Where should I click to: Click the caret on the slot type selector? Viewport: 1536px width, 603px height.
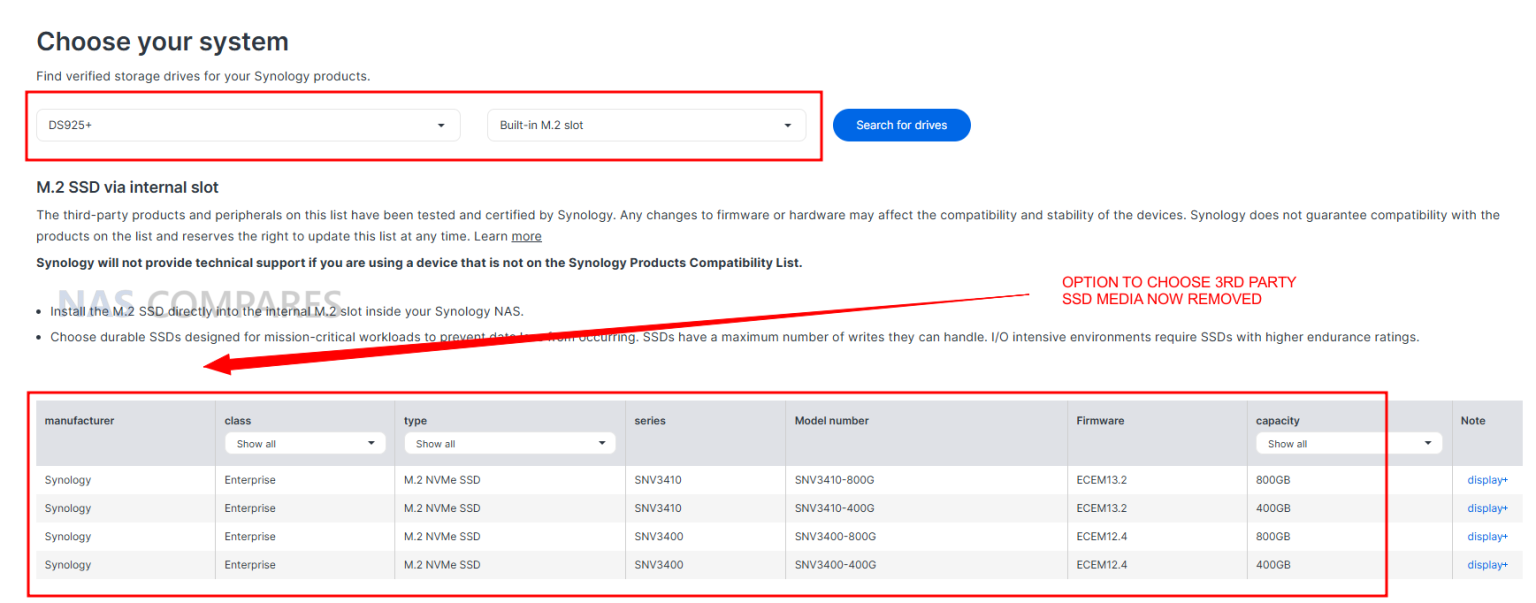tap(786, 124)
